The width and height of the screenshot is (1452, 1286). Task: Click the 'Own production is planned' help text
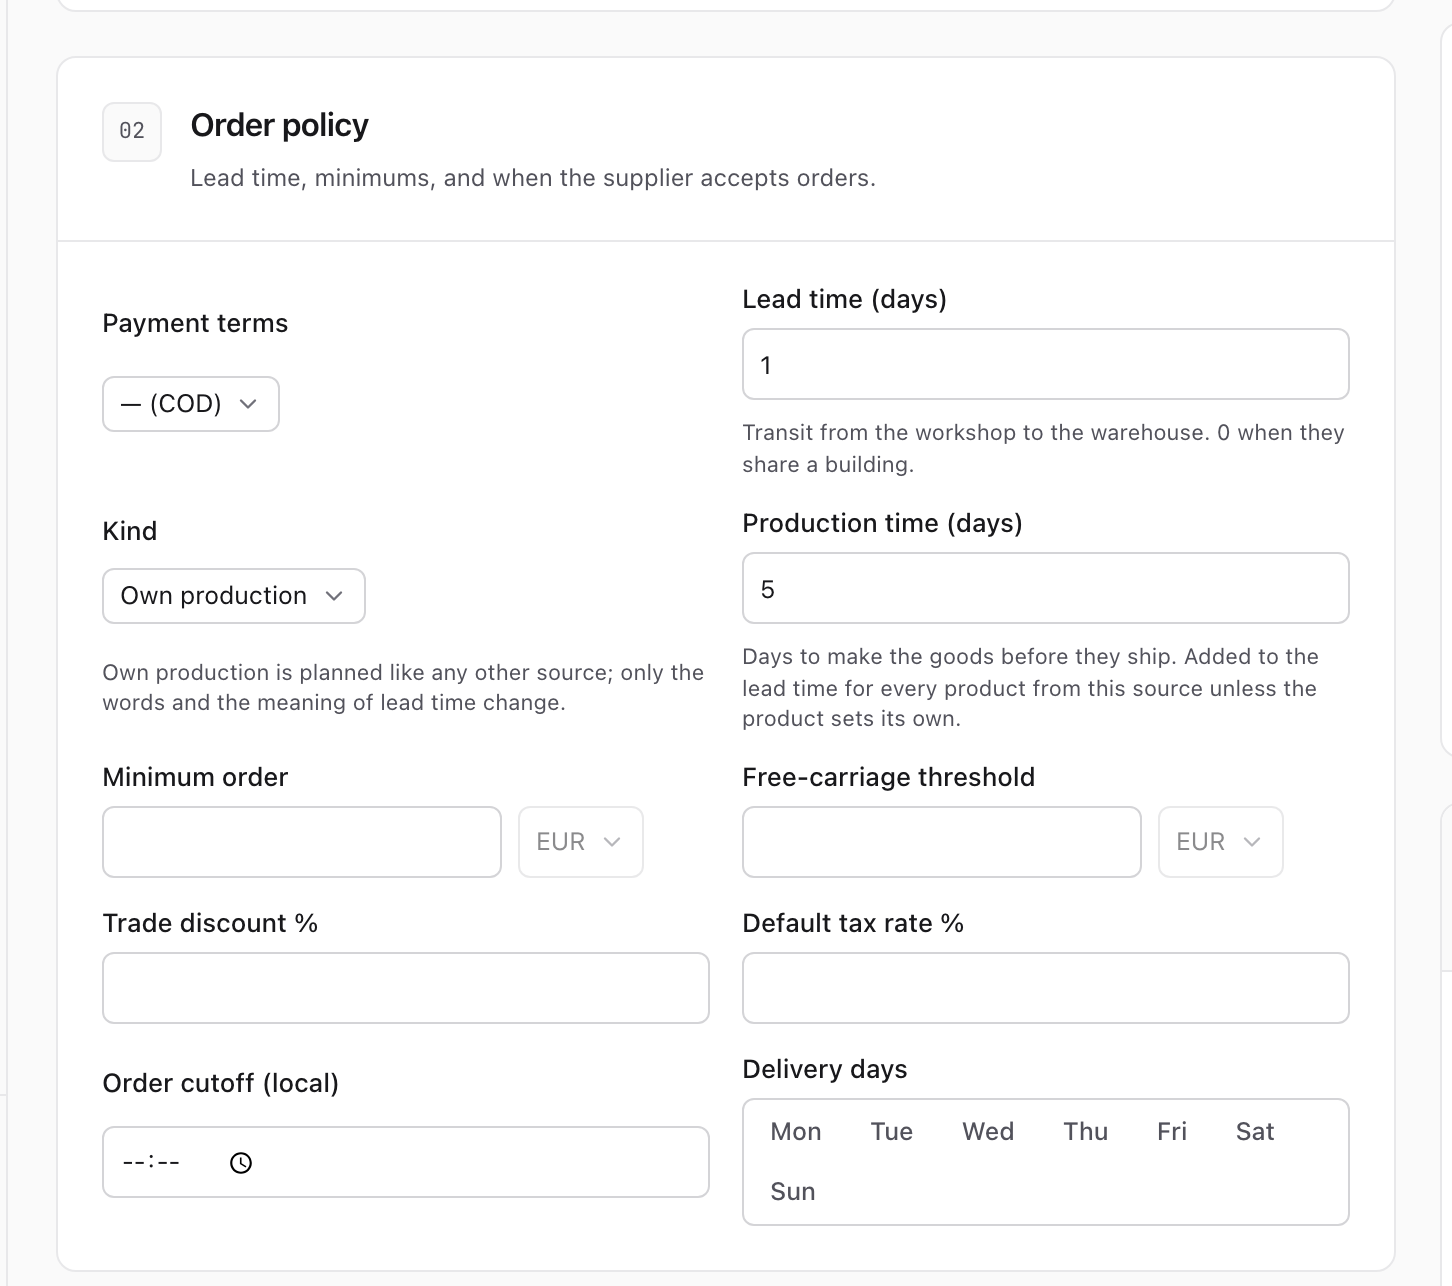[x=403, y=687]
